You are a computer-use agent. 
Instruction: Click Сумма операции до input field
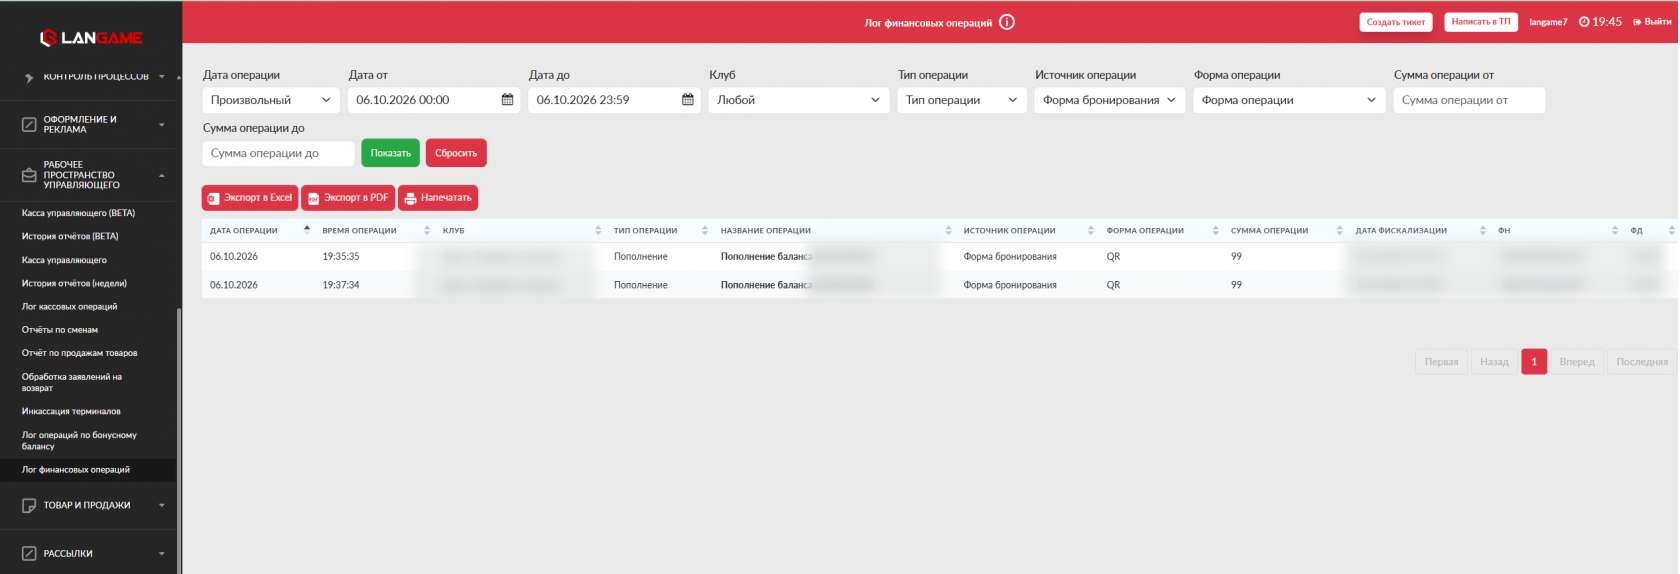click(279, 153)
